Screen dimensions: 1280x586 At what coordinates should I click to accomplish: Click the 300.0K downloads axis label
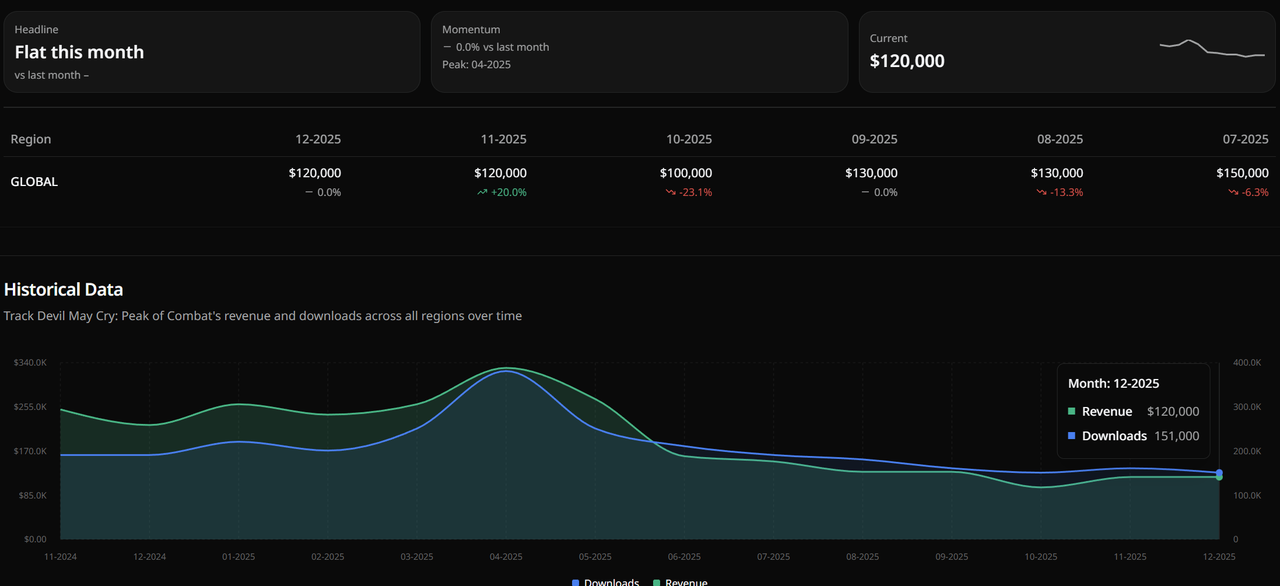[x=1247, y=407]
